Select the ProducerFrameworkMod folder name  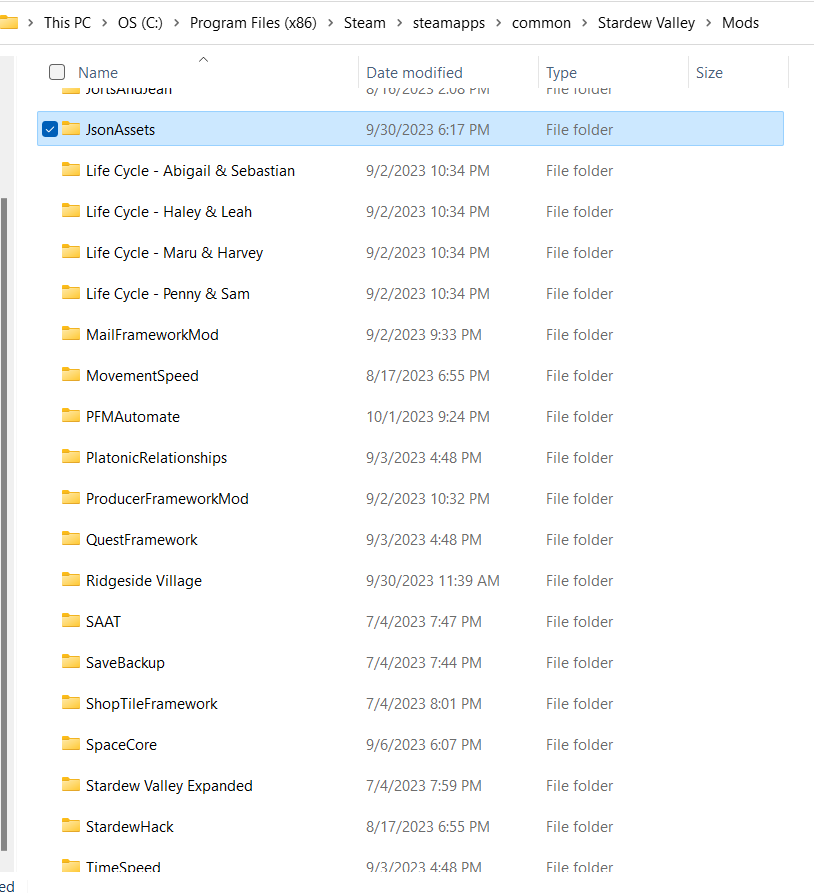[x=167, y=499]
